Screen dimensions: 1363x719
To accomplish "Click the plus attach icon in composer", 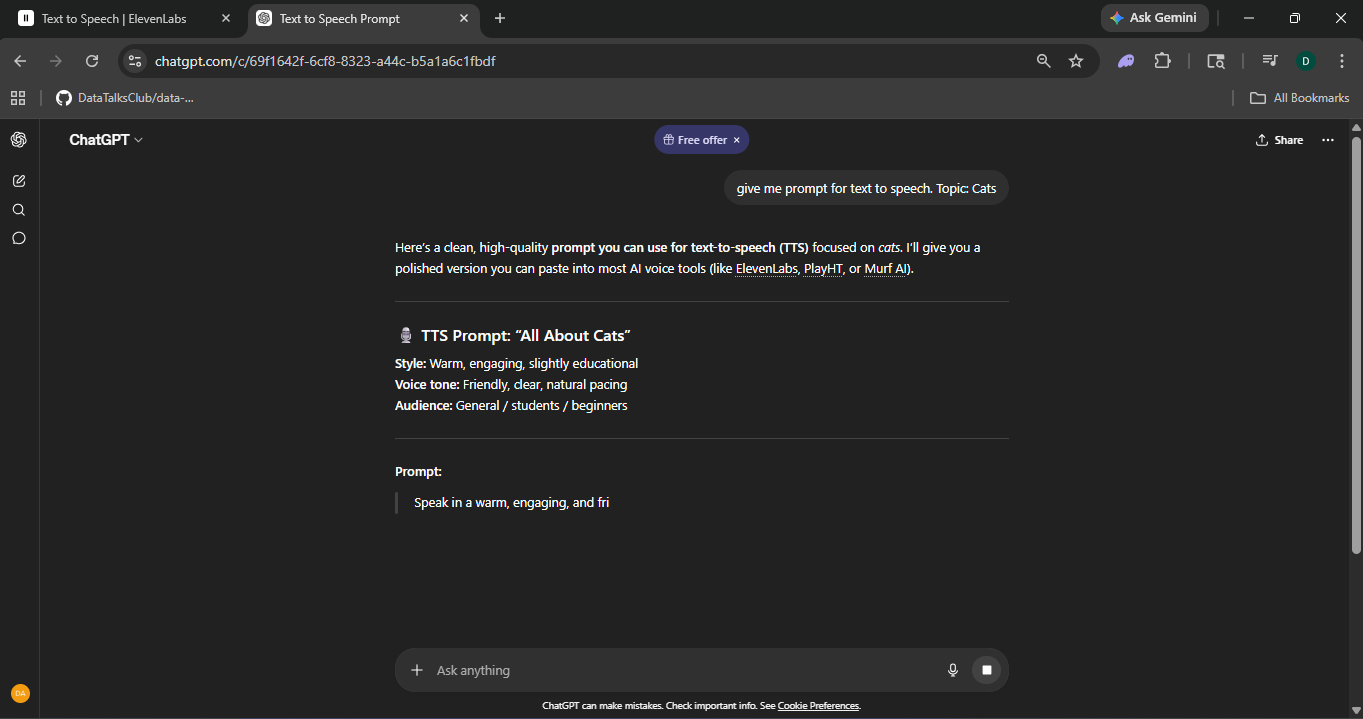I will click(x=417, y=670).
